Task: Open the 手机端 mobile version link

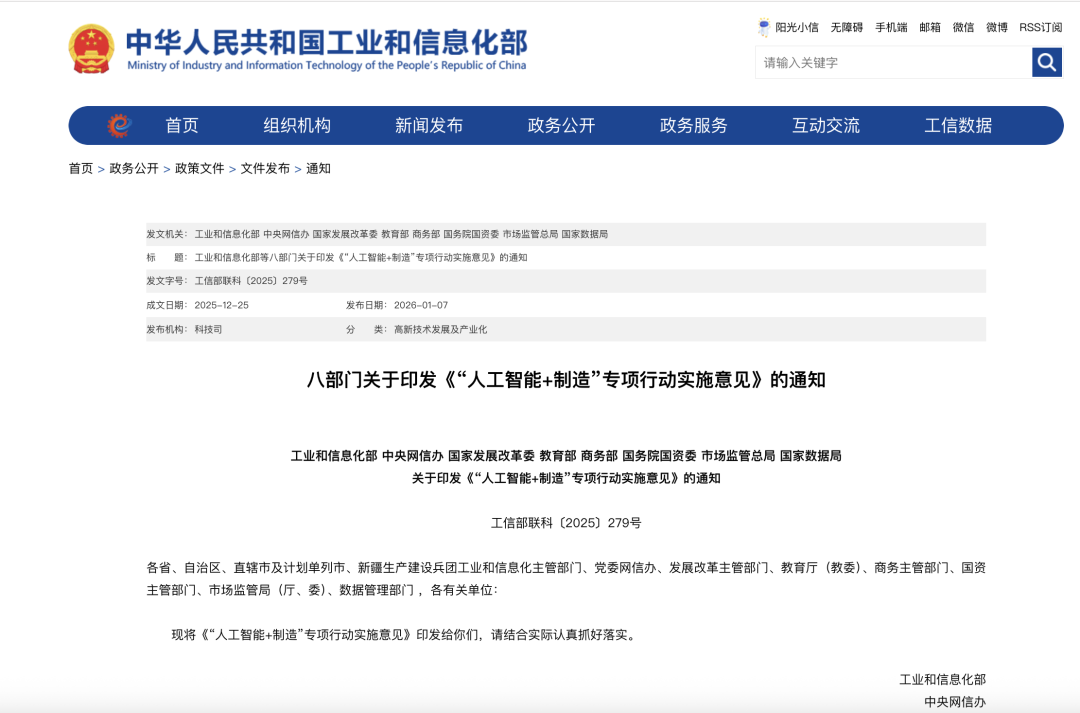Action: point(891,28)
